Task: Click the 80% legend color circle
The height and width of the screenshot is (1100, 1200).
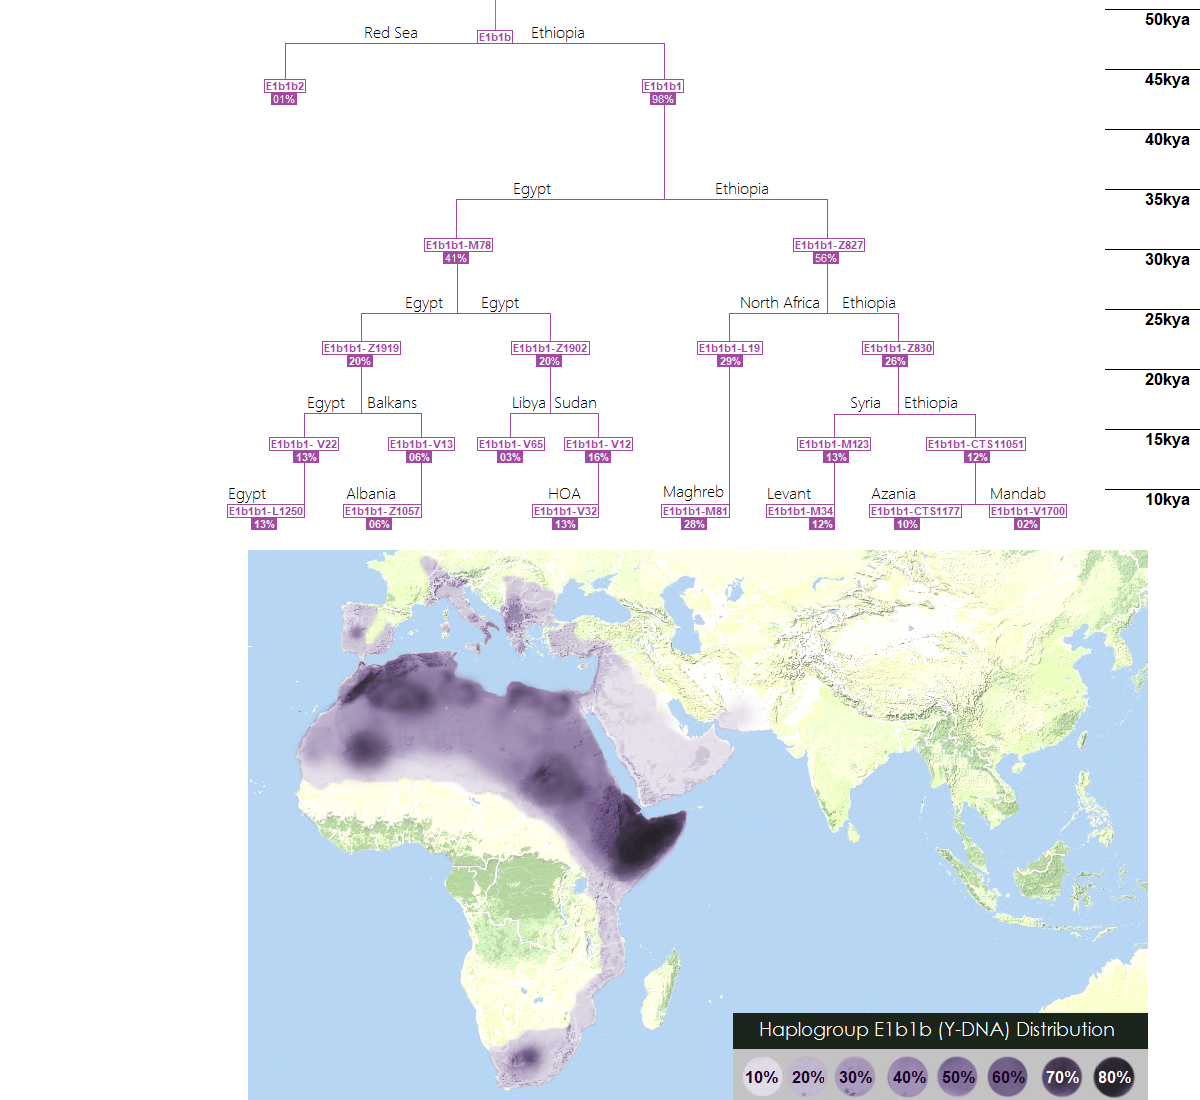Action: pos(1114,1077)
